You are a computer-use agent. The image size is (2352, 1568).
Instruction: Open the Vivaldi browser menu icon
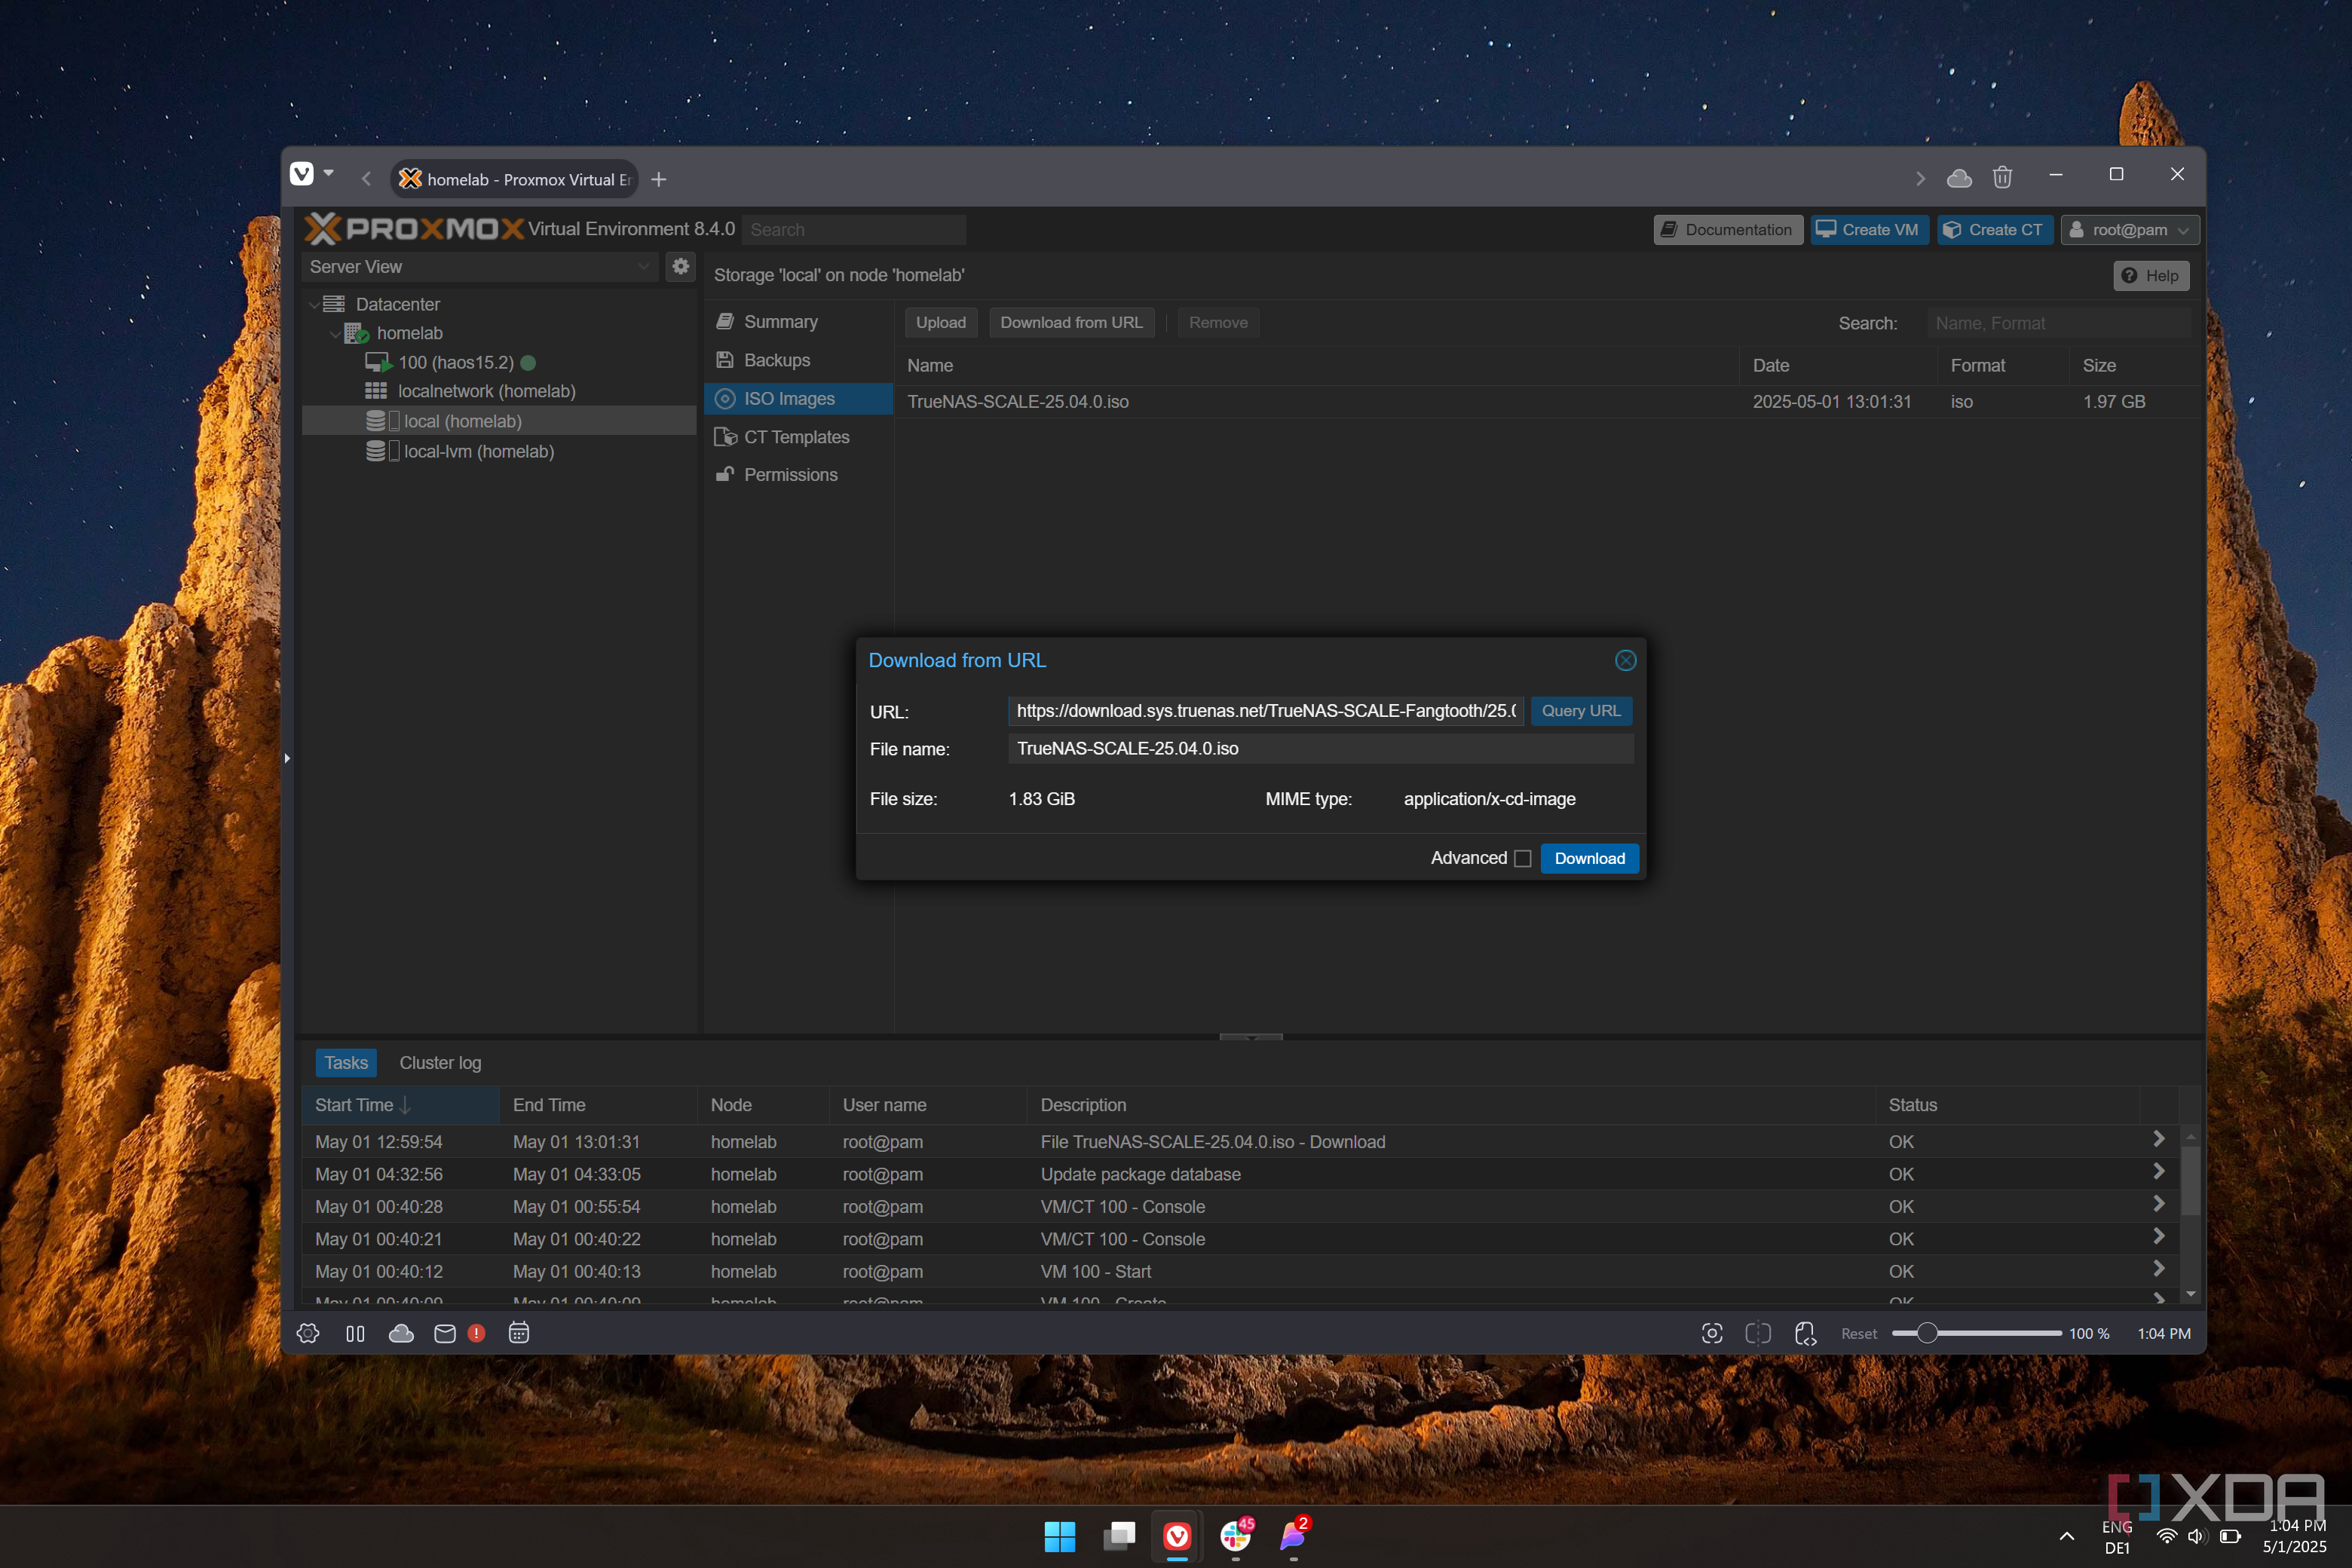pyautogui.click(x=301, y=175)
